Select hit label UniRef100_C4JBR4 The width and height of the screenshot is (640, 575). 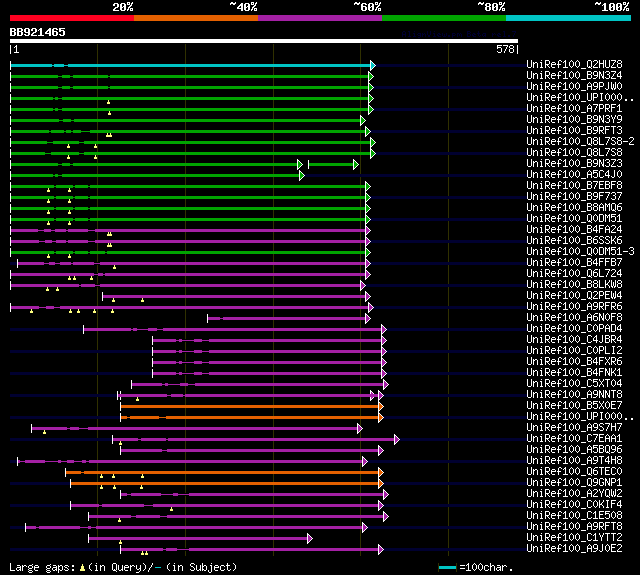574,340
